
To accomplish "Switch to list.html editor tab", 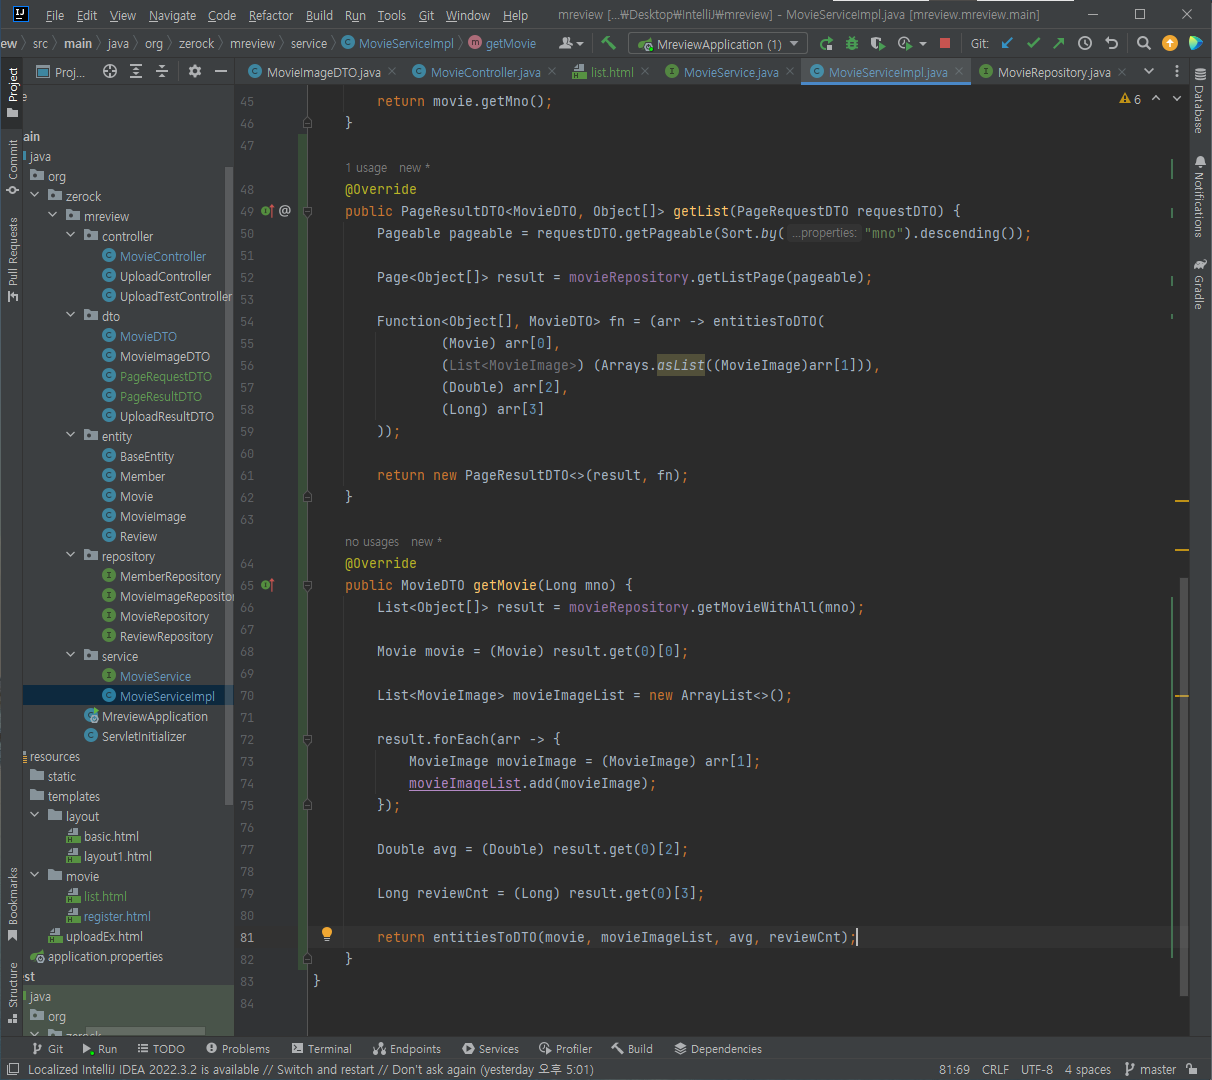I will (612, 72).
